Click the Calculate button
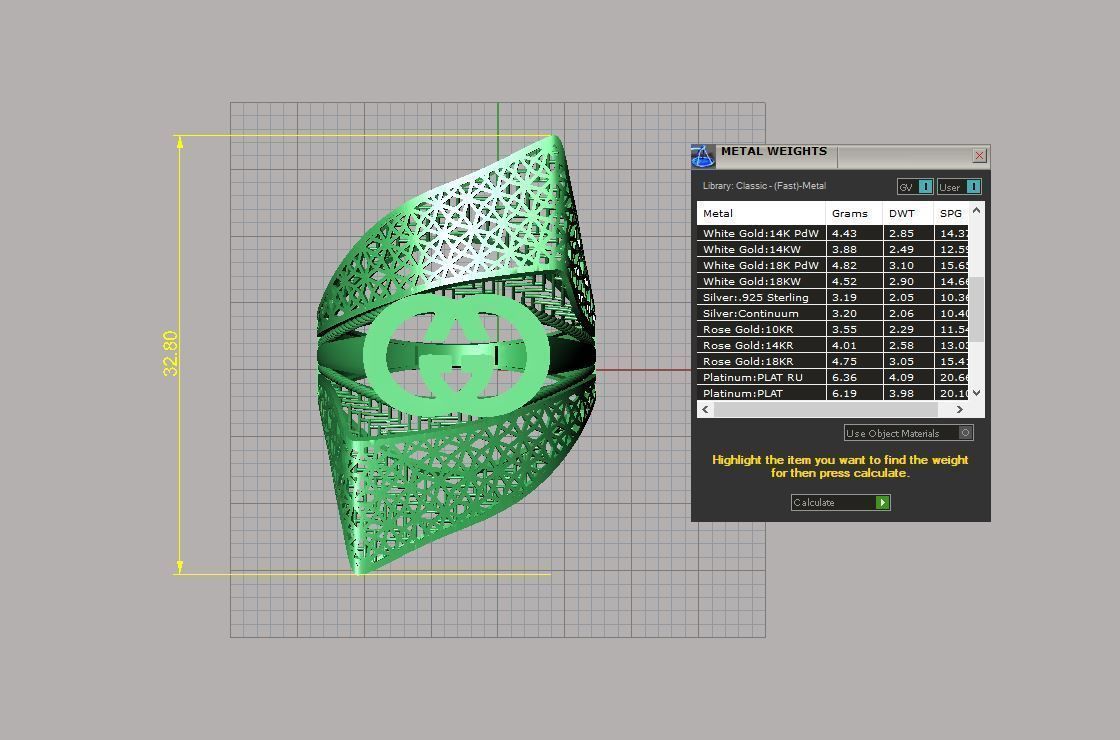Viewport: 1120px width, 740px height. (x=840, y=502)
